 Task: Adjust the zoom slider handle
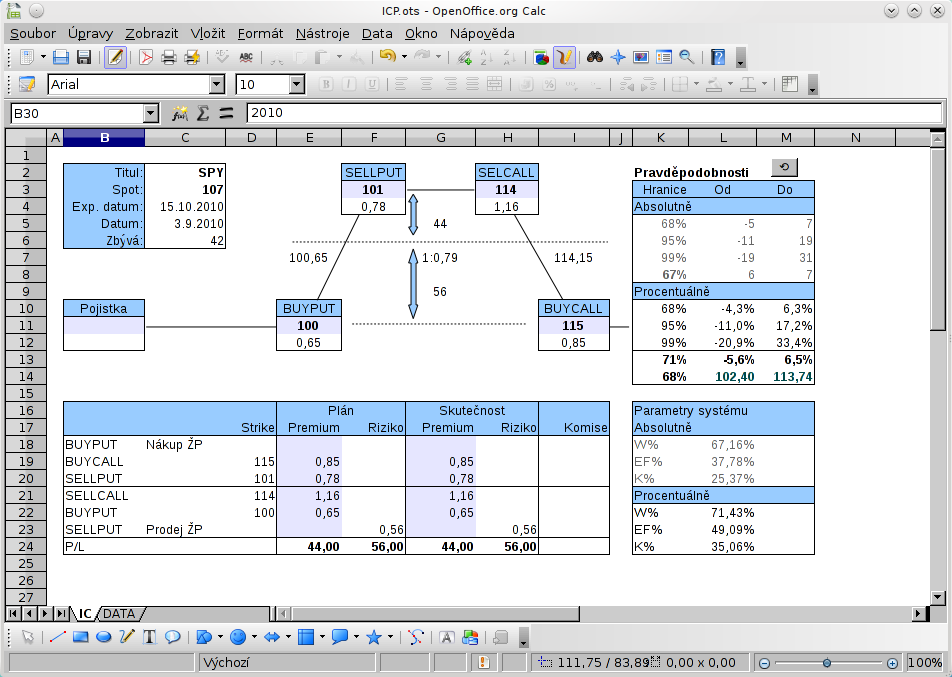click(x=827, y=663)
